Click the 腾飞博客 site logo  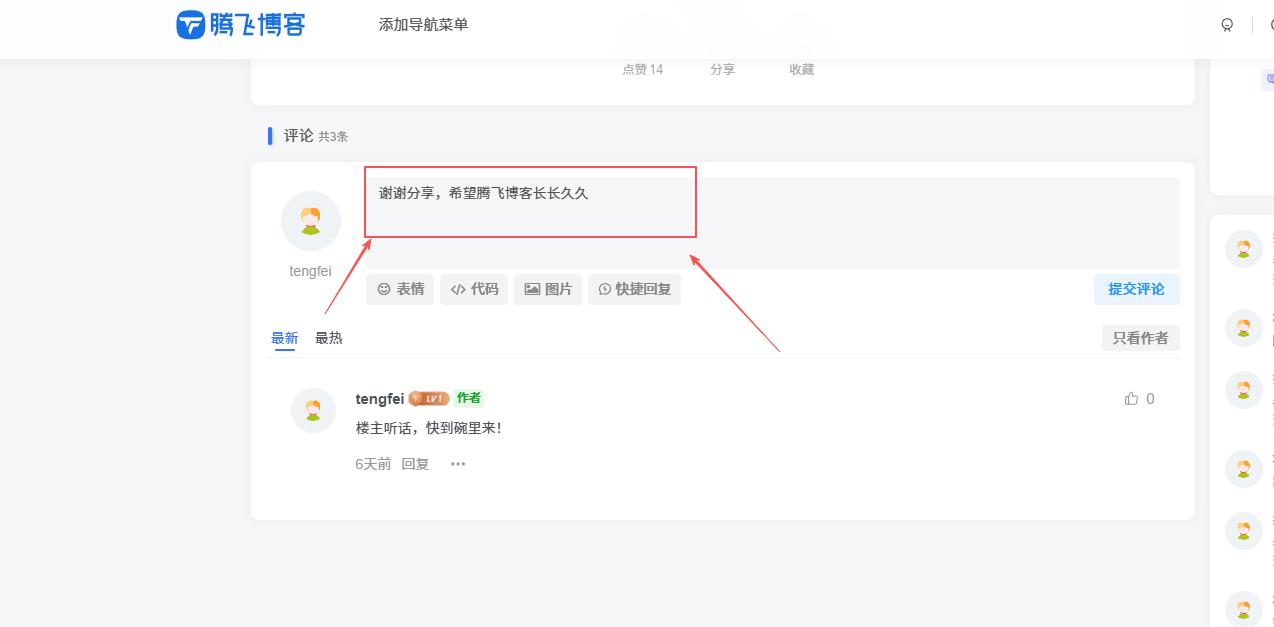point(240,24)
